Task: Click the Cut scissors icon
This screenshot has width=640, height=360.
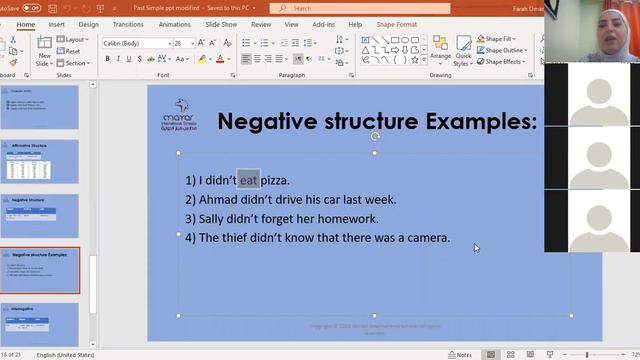Action: click(x=13, y=39)
